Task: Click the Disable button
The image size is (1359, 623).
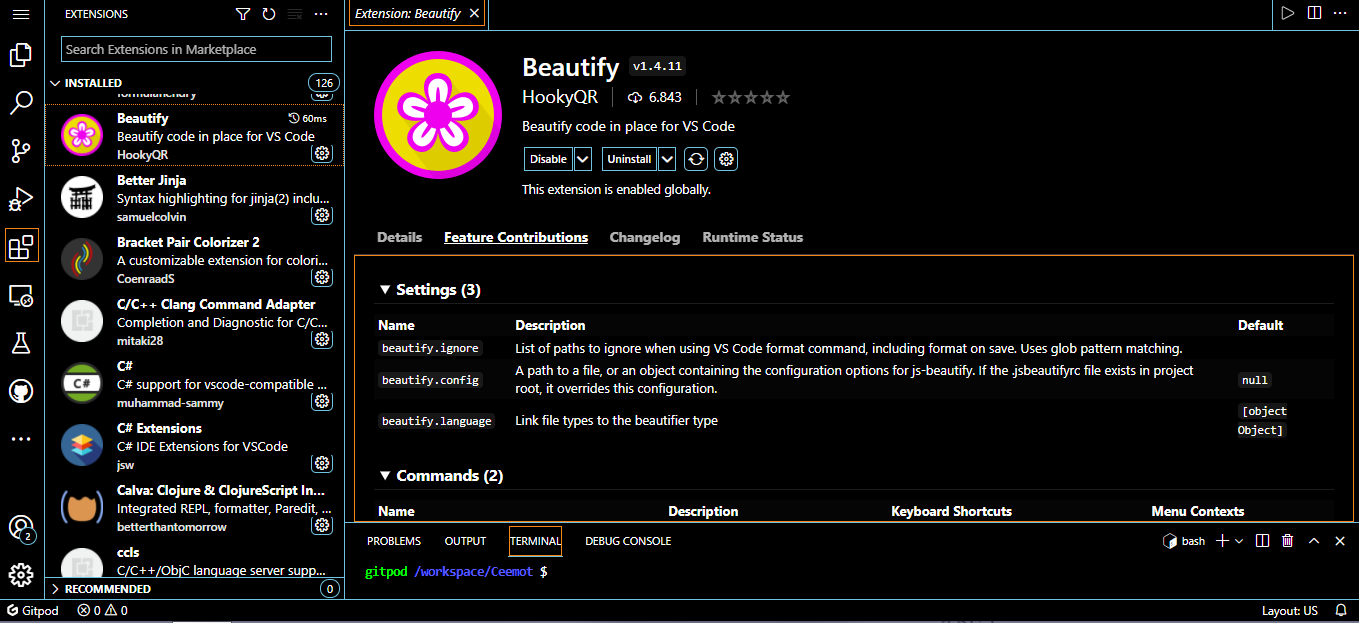Action: 548,159
